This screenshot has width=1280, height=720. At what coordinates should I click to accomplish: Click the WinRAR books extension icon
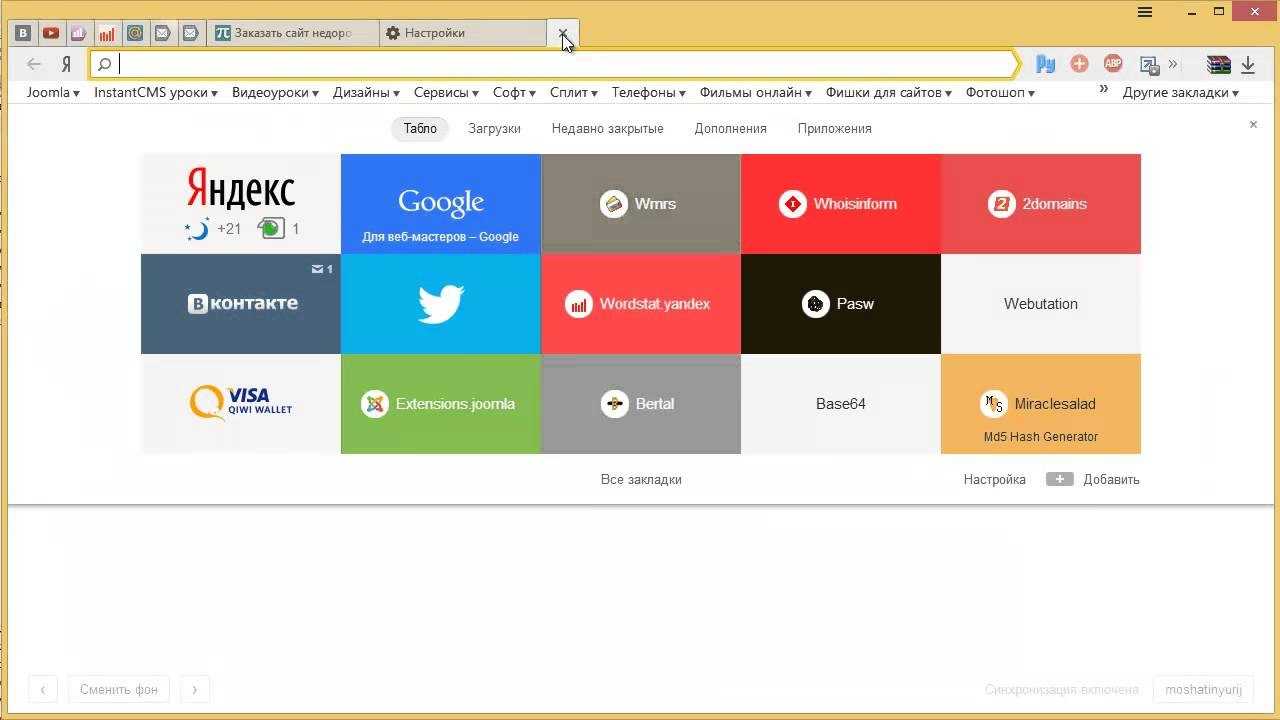1218,64
